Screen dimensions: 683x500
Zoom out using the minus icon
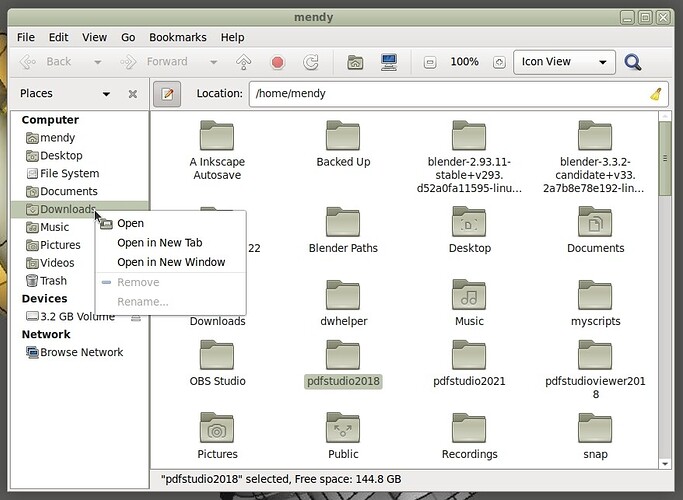coord(430,62)
